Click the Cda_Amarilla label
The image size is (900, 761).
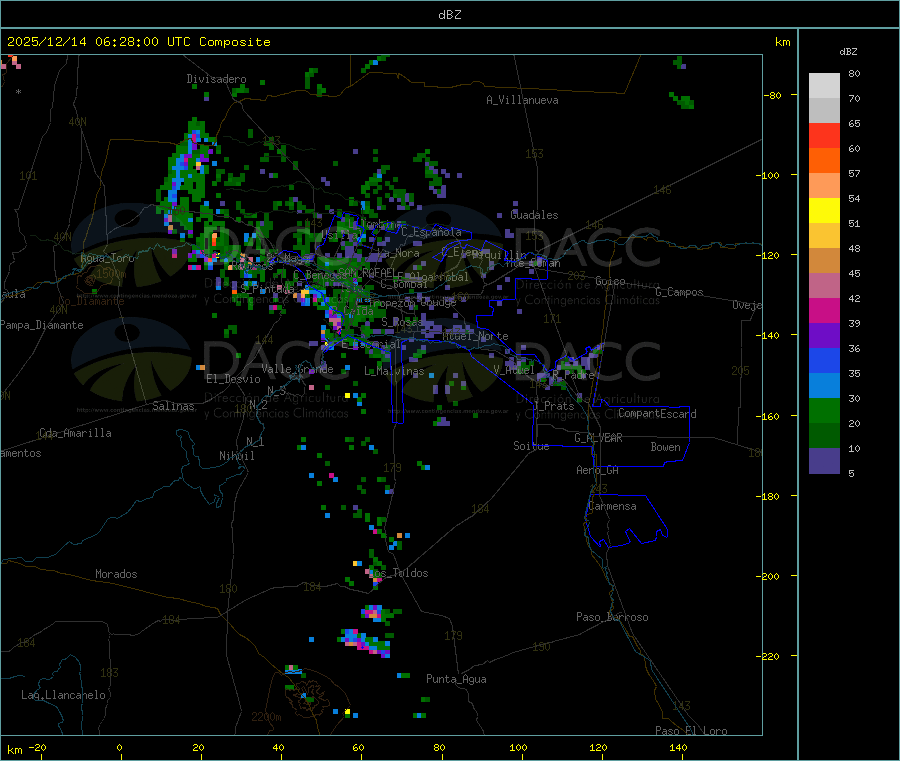[75, 433]
